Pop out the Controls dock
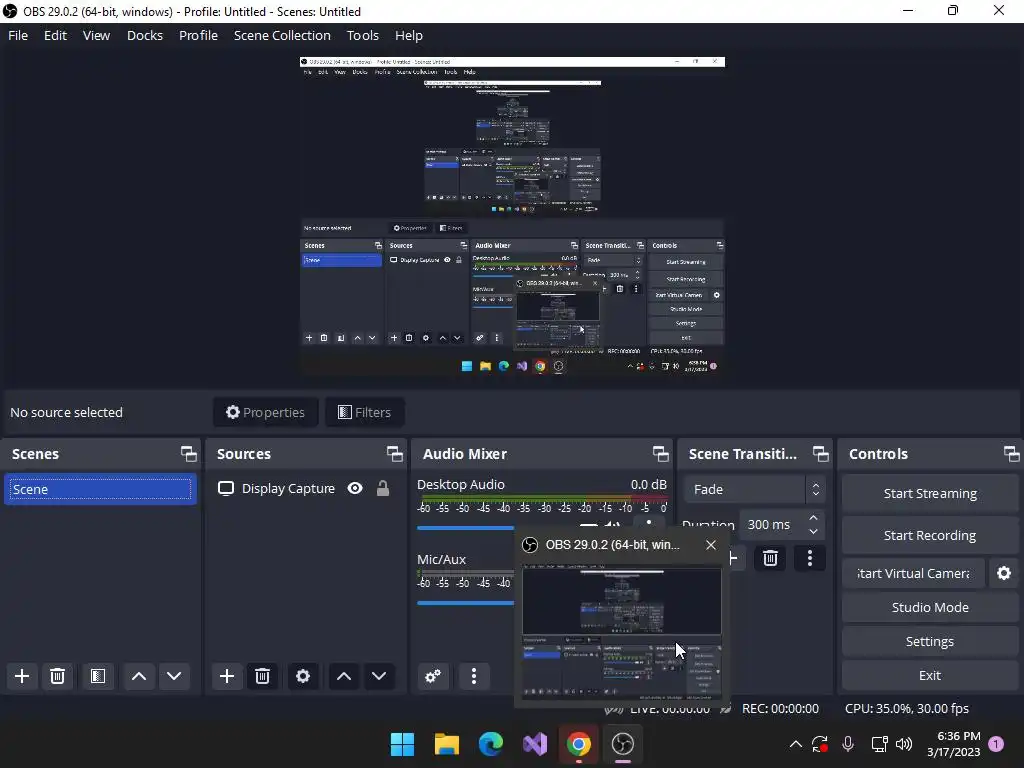The height and width of the screenshot is (768, 1024). pos(1011,454)
